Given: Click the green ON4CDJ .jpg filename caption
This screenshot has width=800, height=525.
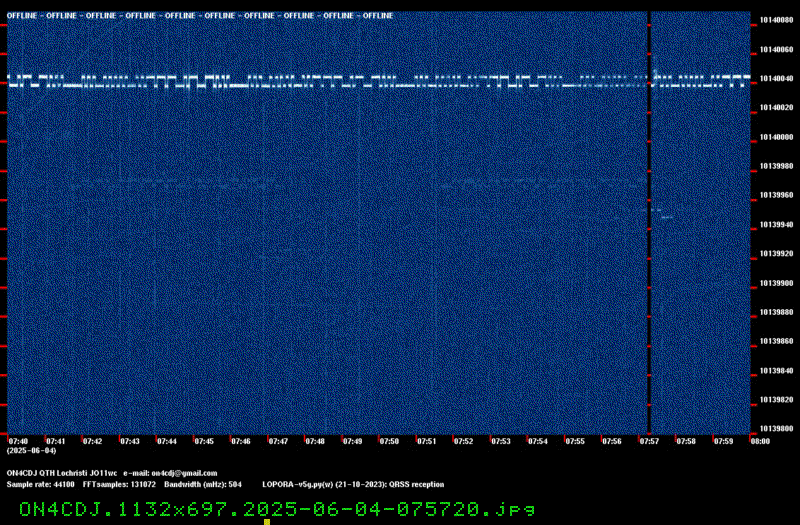Looking at the screenshot, I should [x=277, y=510].
